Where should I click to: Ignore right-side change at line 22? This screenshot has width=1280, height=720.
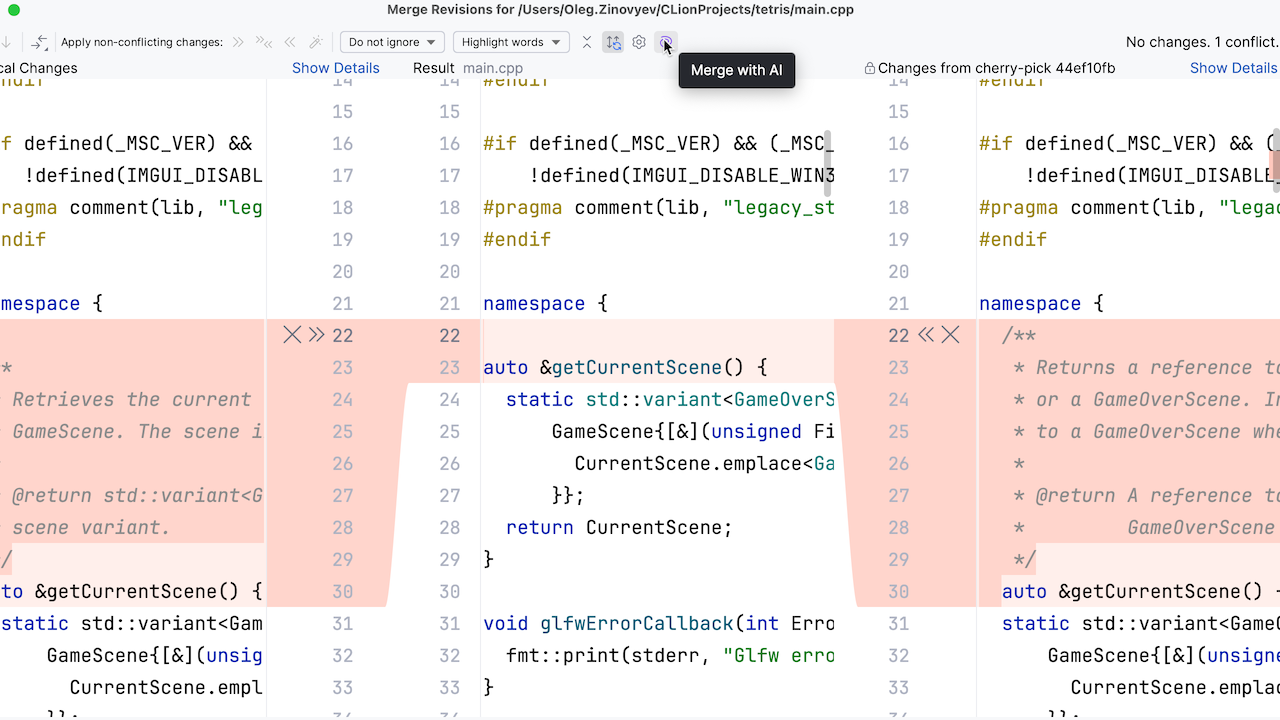(950, 335)
